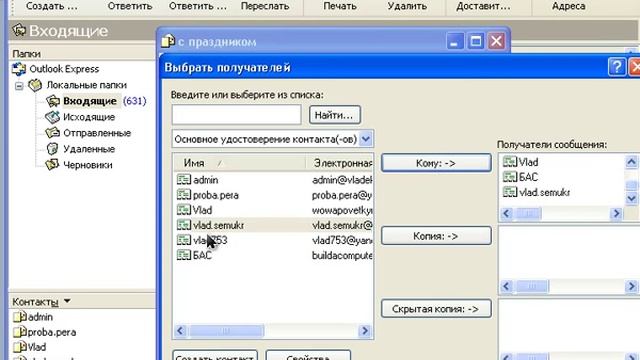Select Локальные папки folder
This screenshot has height=360, width=640.
tap(87, 85)
